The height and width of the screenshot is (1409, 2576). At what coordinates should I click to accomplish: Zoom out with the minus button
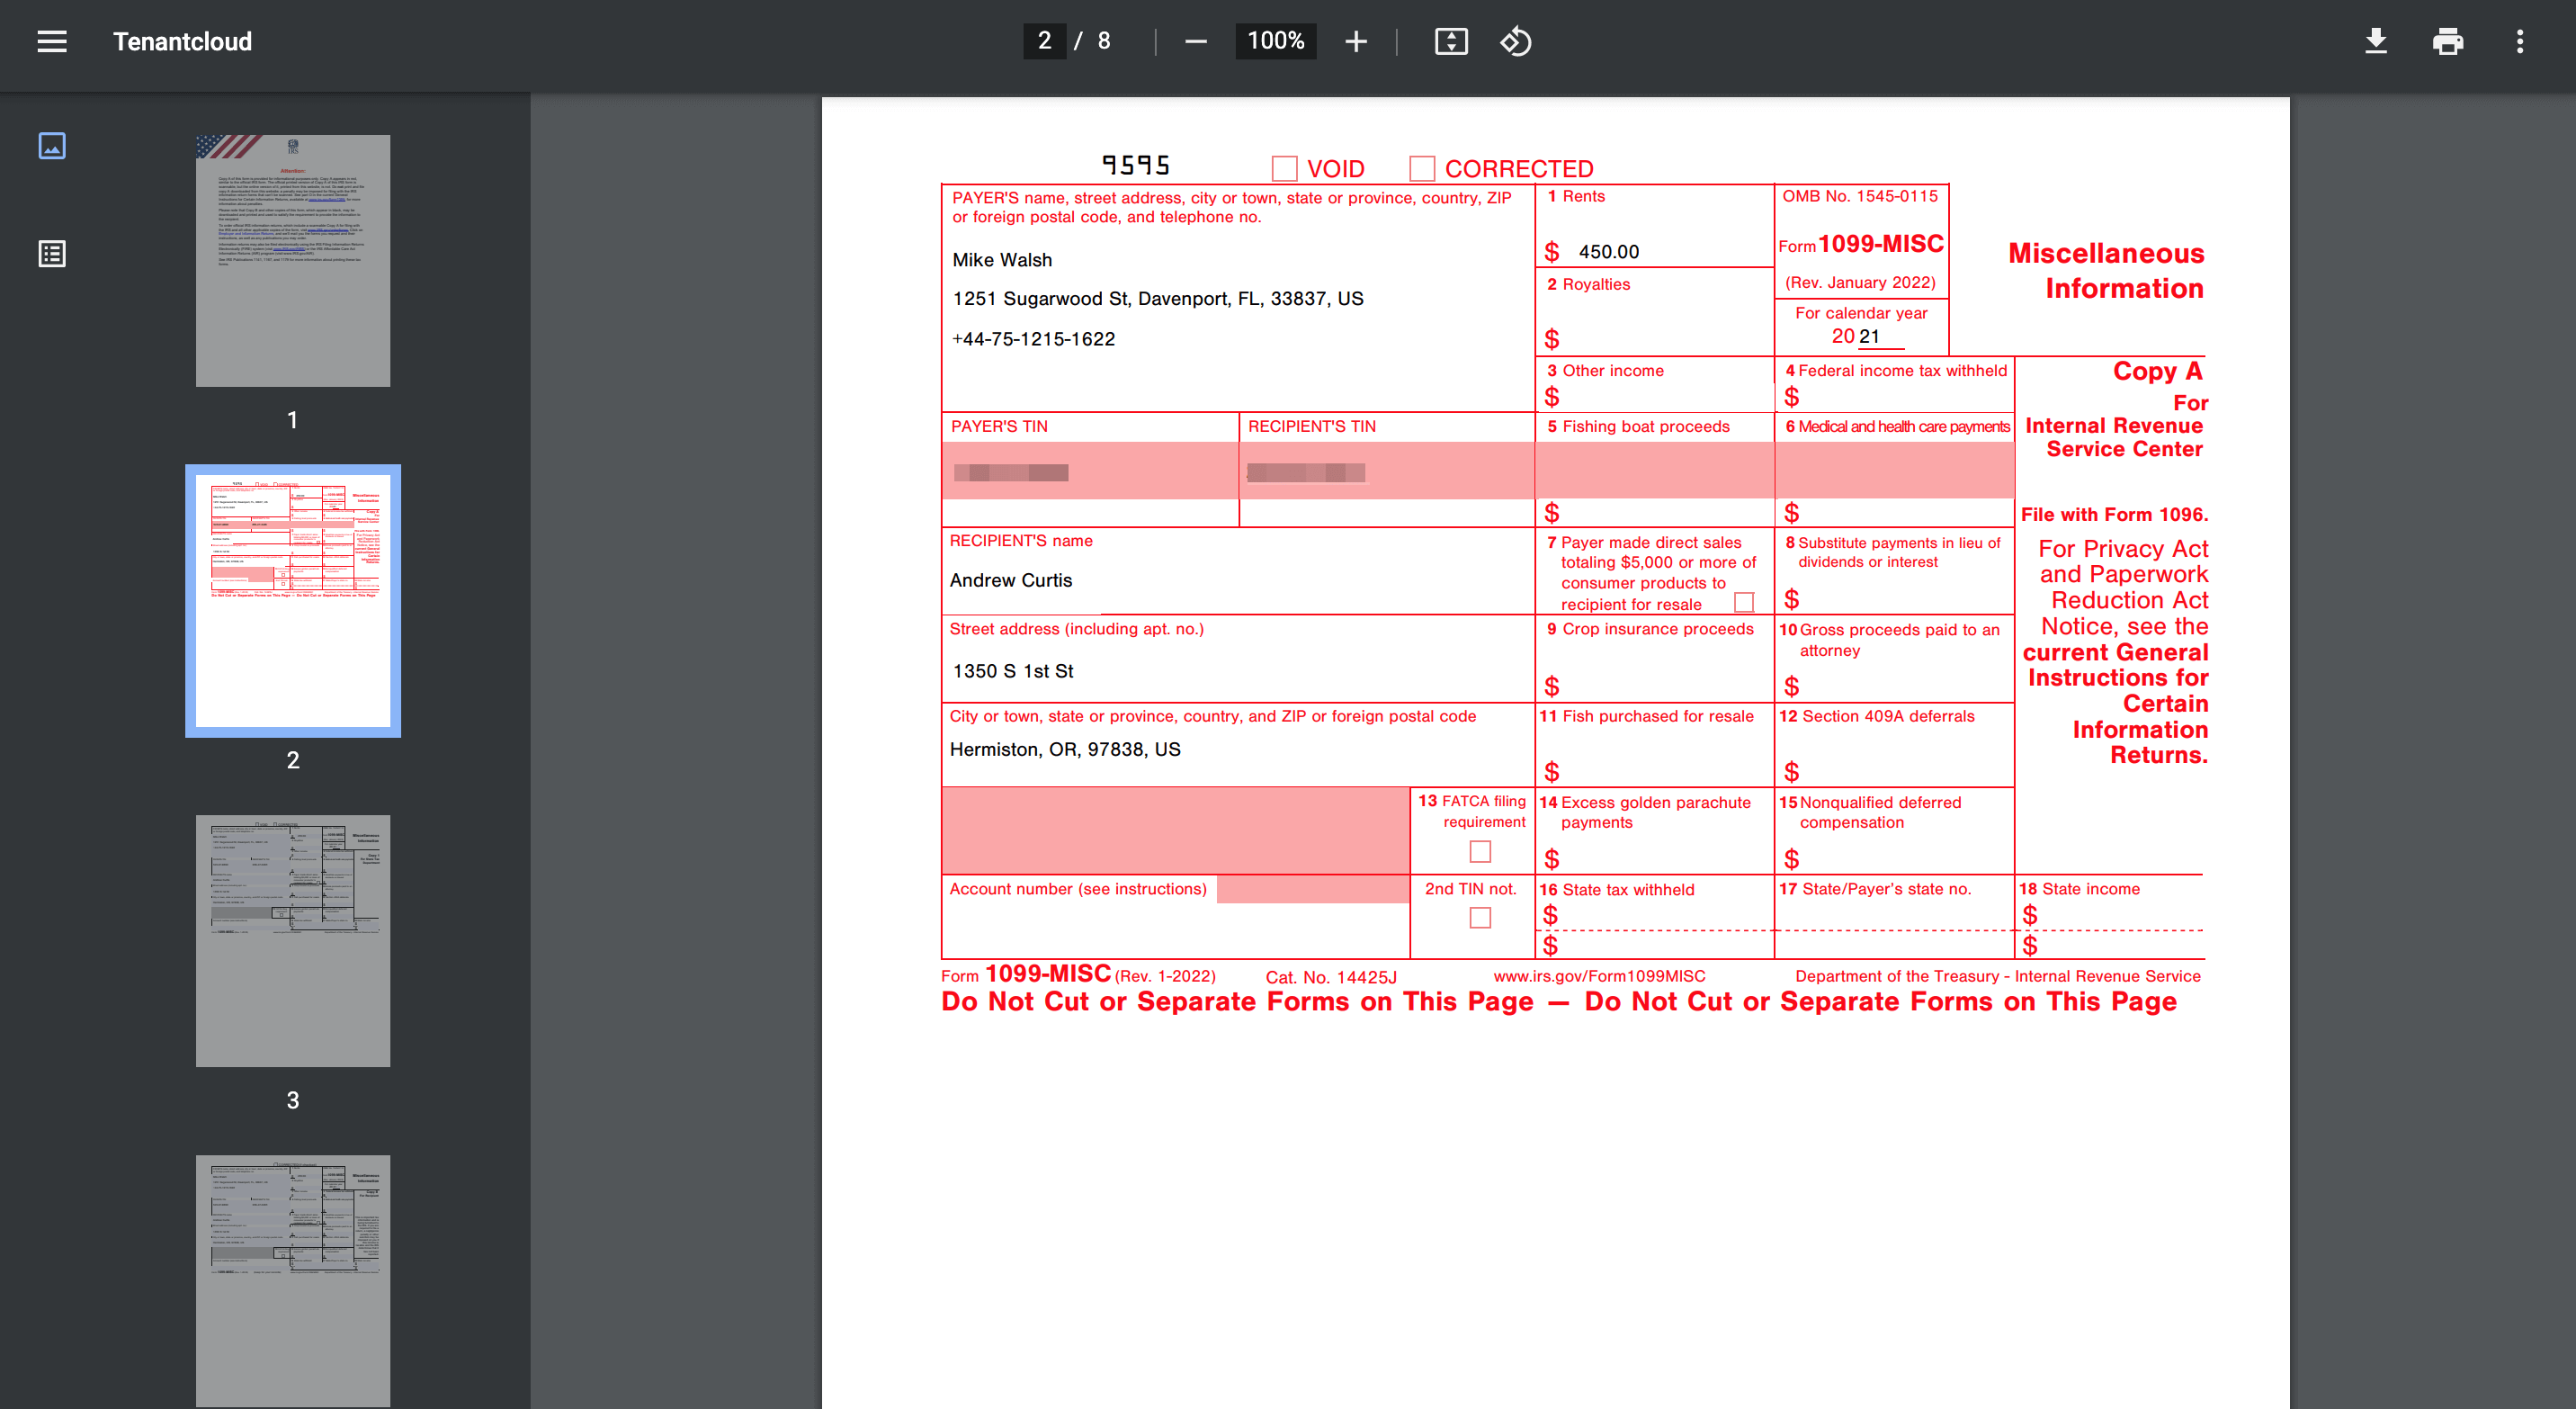(x=1196, y=41)
